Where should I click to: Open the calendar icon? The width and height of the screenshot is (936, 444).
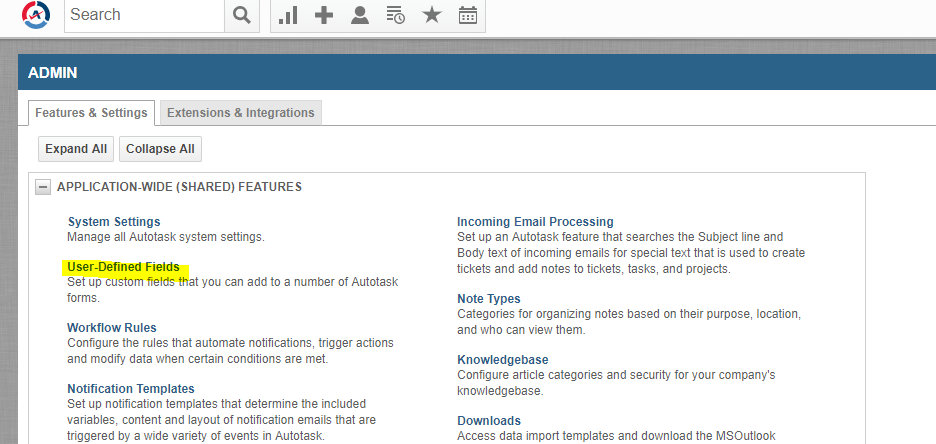pos(468,15)
